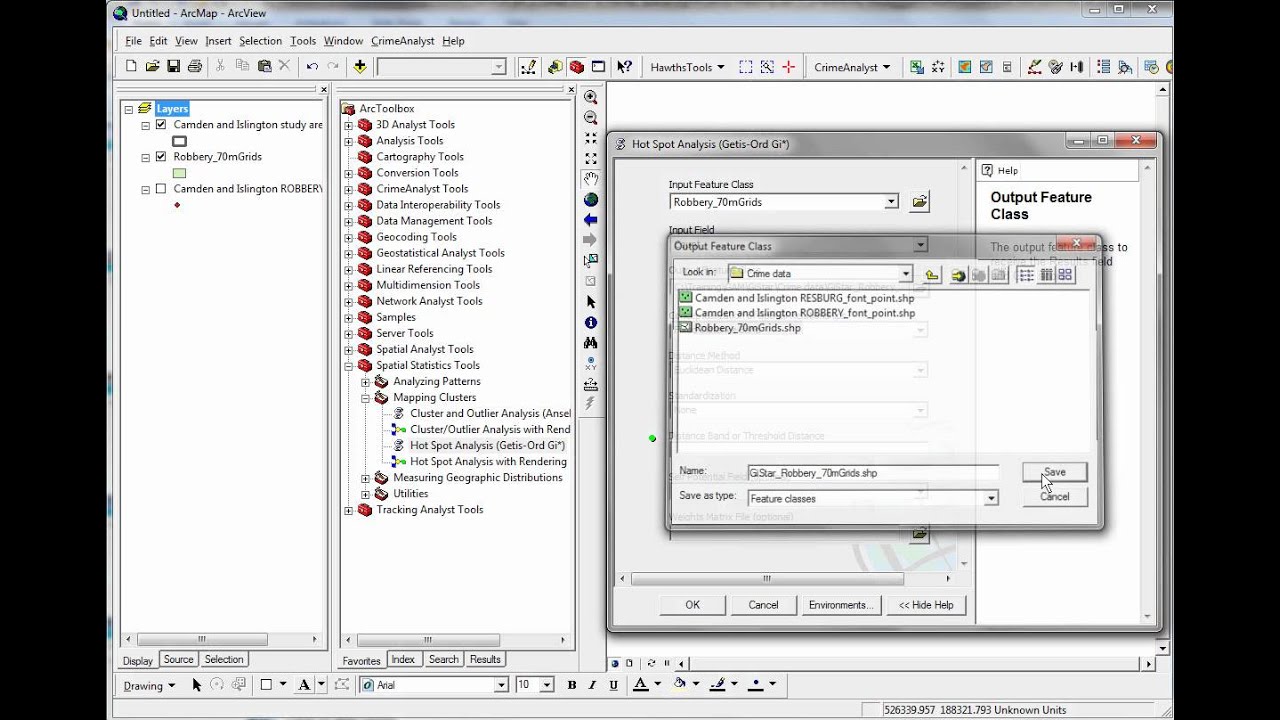Toggle Robbery_70mGrids layer visibility checkbox
The image size is (1280, 720).
point(160,157)
